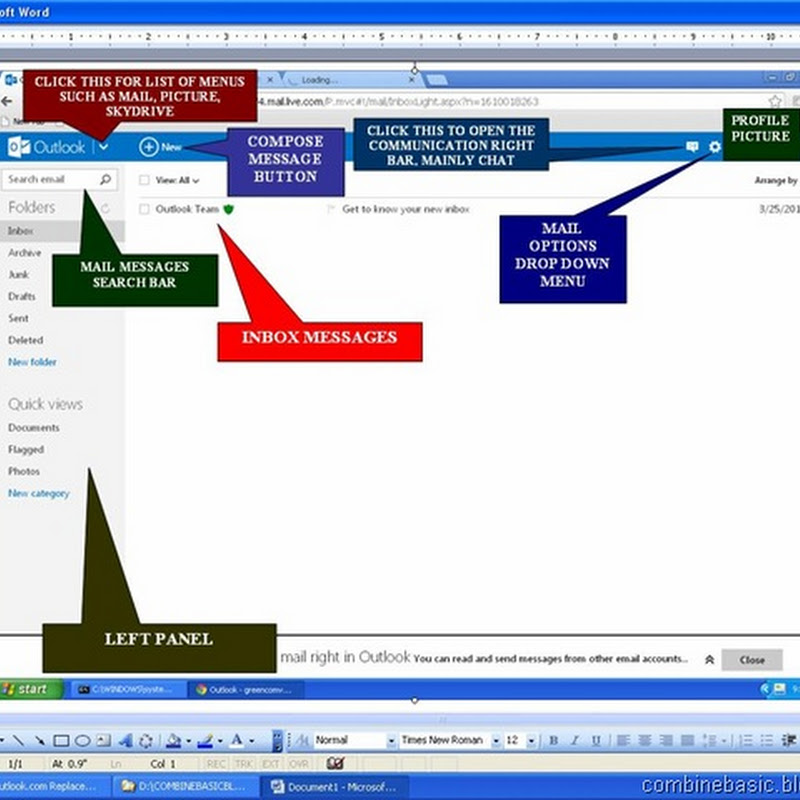The image size is (800, 800).
Task: Select the Line drawing tool
Action: click(x=18, y=740)
